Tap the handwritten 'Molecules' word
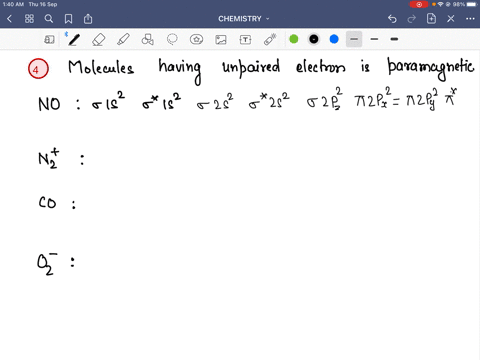 click(x=101, y=67)
